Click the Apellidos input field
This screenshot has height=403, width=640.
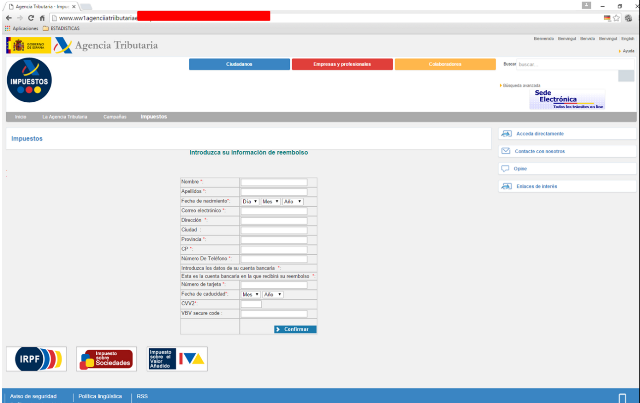point(274,191)
